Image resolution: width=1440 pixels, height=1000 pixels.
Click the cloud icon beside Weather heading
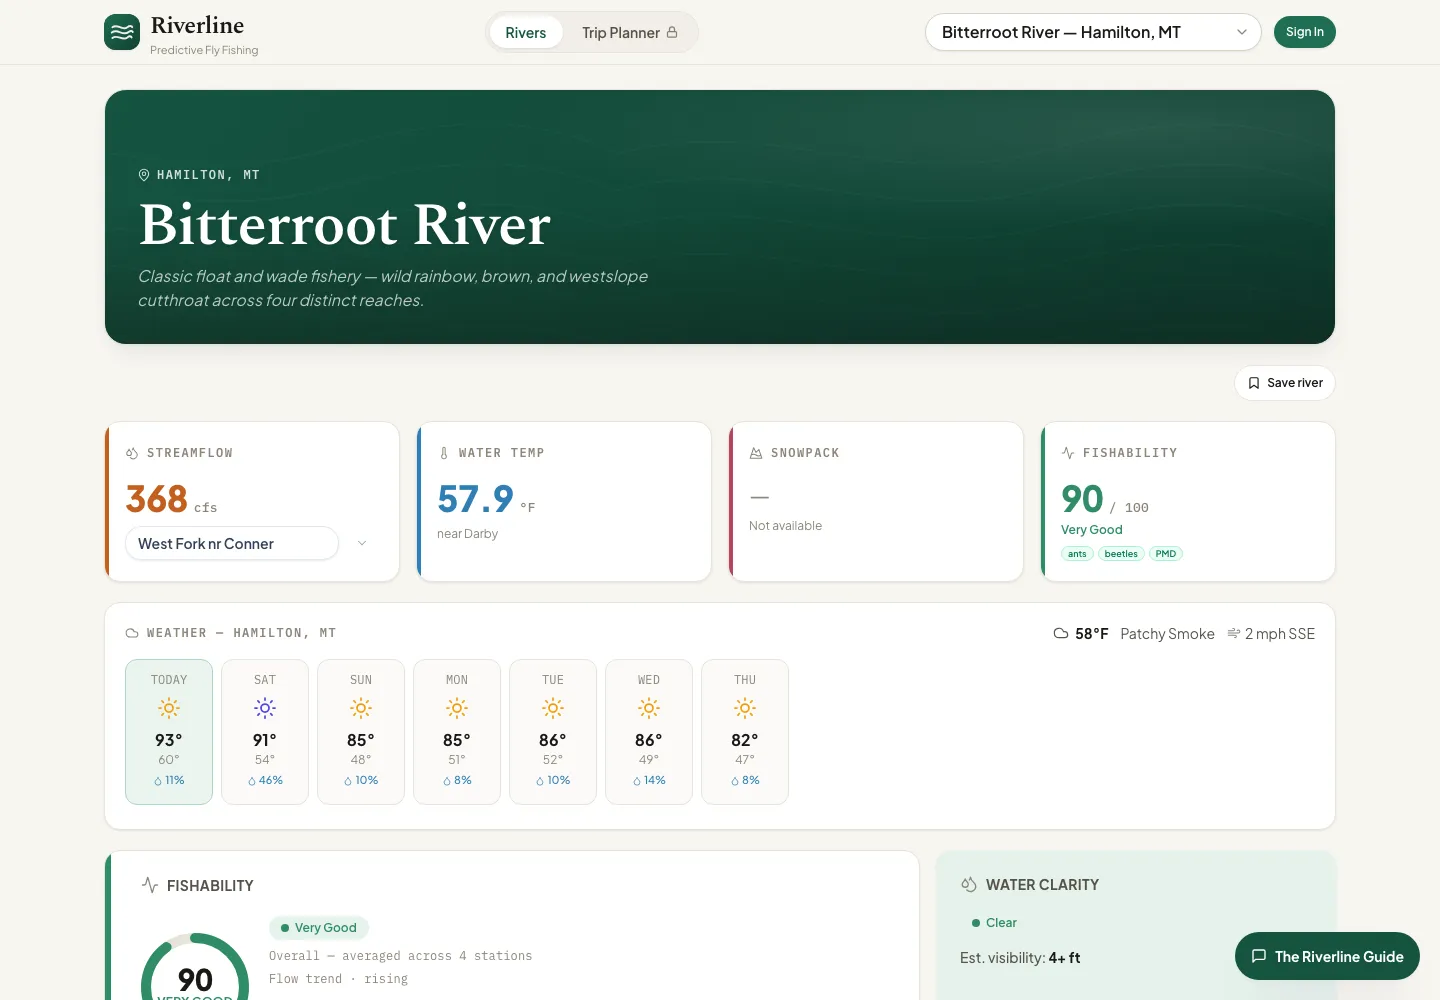pos(132,633)
